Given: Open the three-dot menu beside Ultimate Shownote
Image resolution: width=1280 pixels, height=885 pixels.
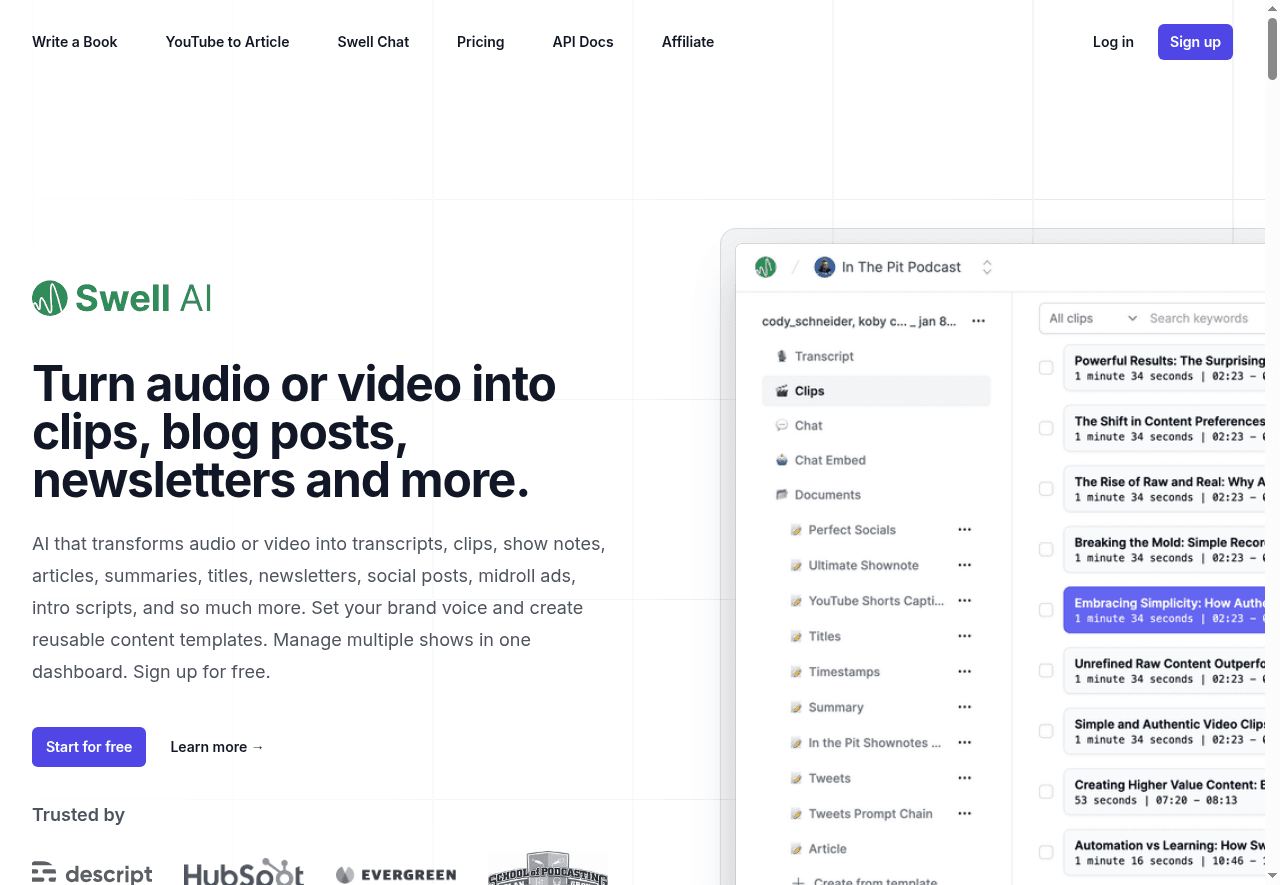Looking at the screenshot, I should click(x=964, y=565).
